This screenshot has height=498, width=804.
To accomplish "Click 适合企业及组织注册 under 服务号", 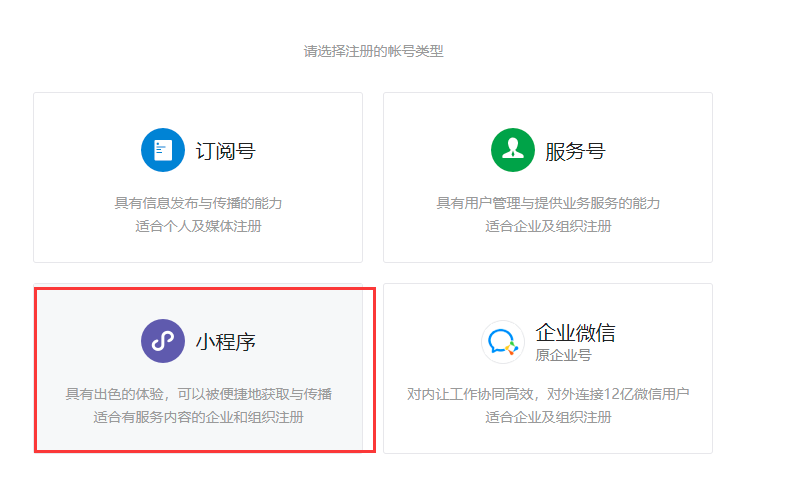I will click(x=548, y=226).
